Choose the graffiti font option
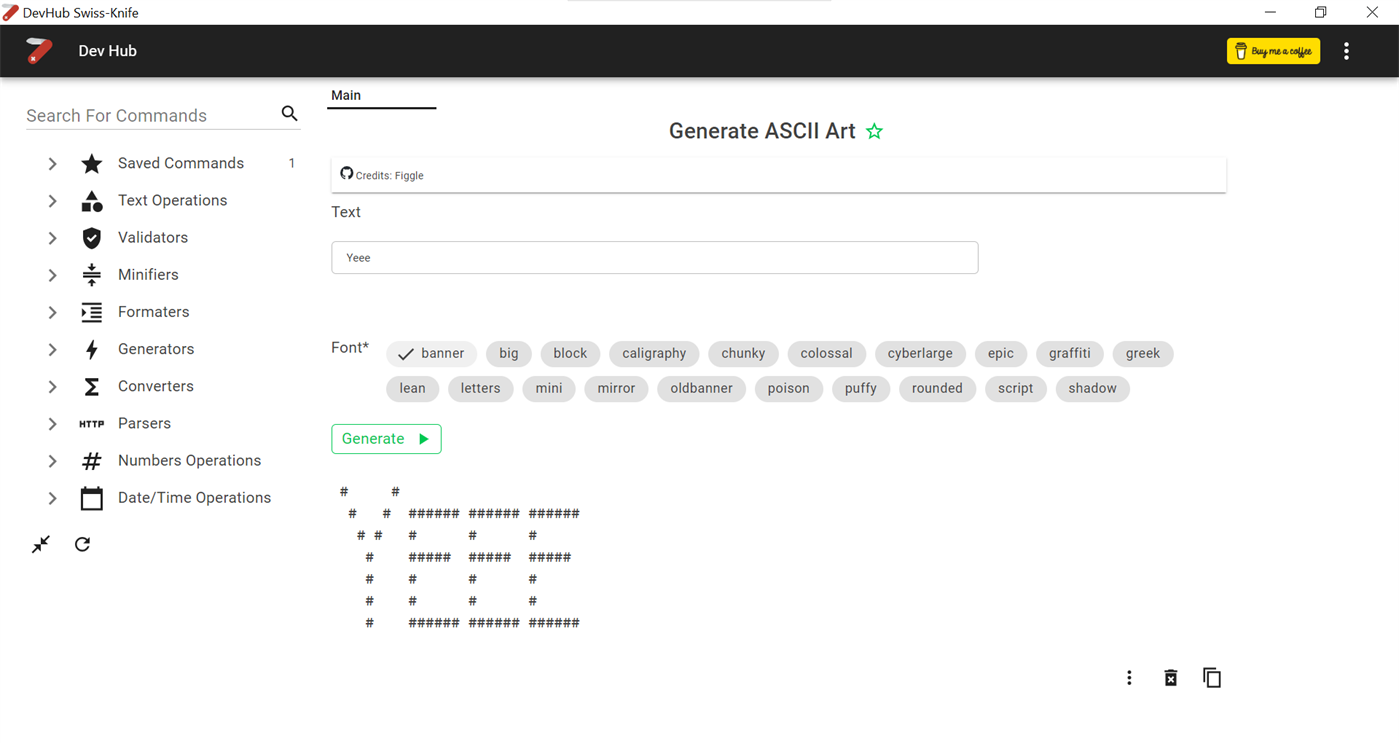Image resolution: width=1399 pixels, height=743 pixels. (1069, 353)
